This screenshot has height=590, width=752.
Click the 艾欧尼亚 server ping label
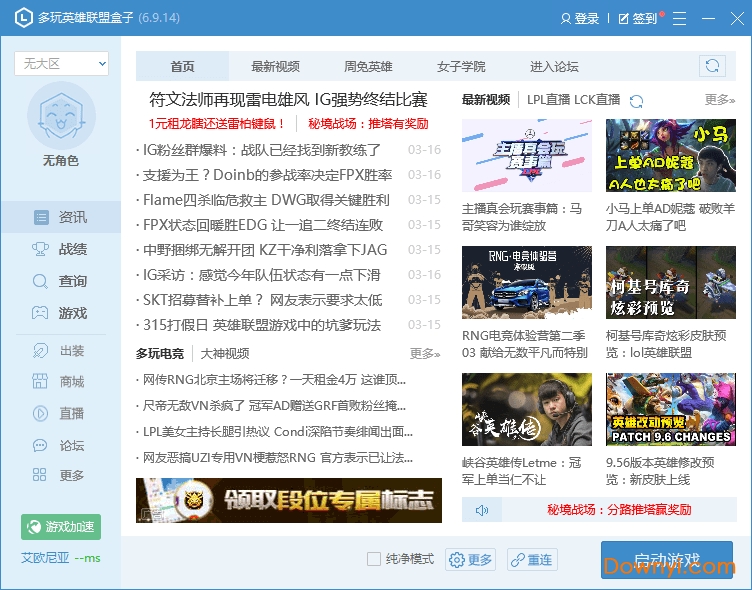pyautogui.click(x=61, y=558)
